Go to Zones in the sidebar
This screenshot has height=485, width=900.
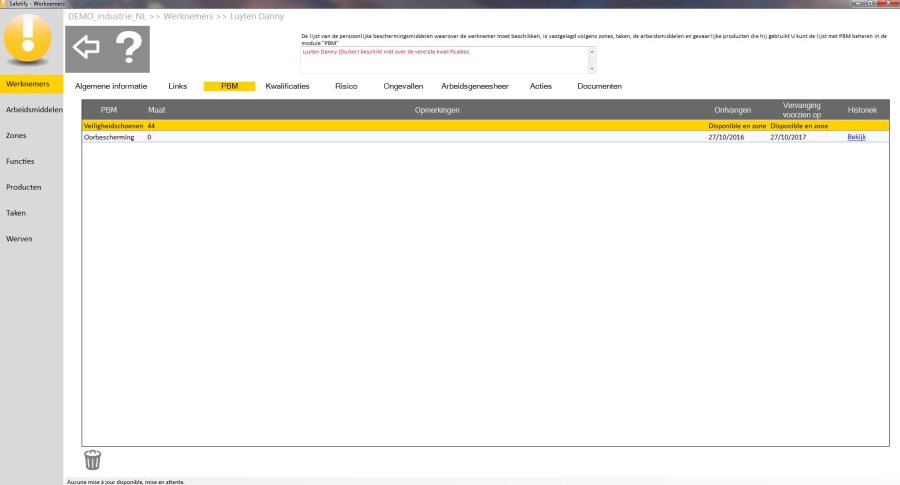[x=16, y=135]
